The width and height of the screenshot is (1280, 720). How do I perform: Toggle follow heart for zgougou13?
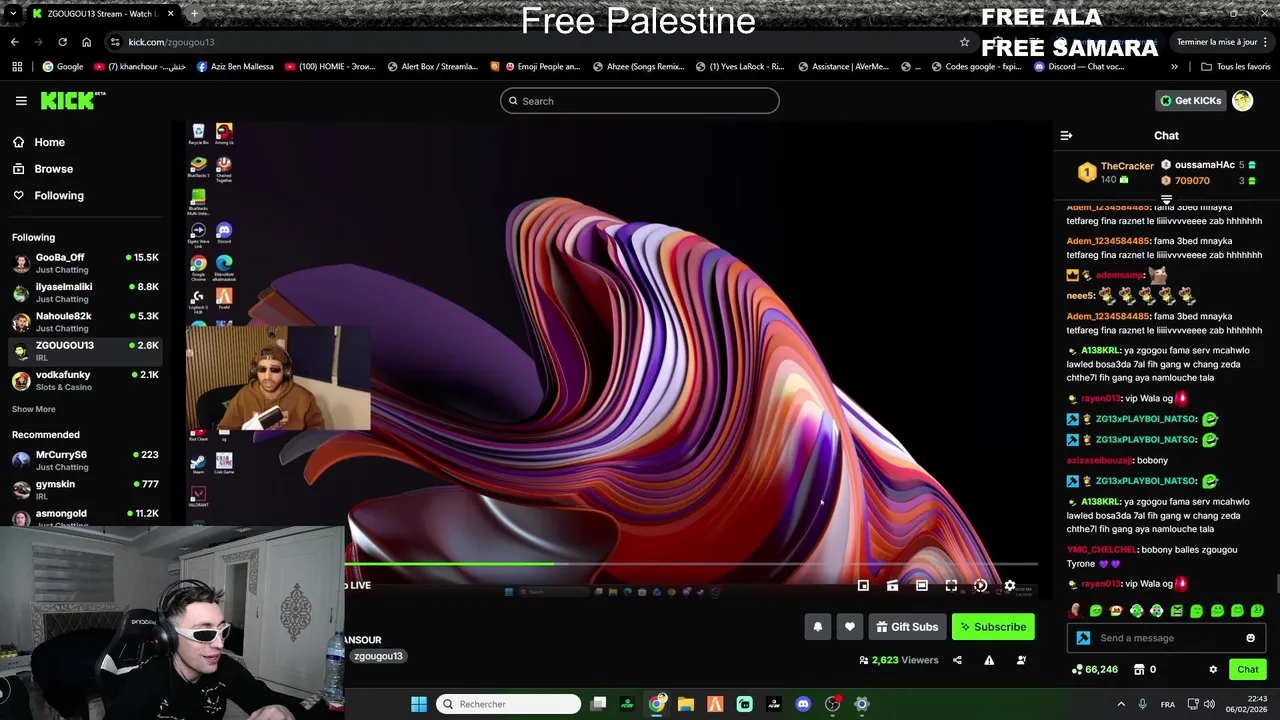point(850,627)
